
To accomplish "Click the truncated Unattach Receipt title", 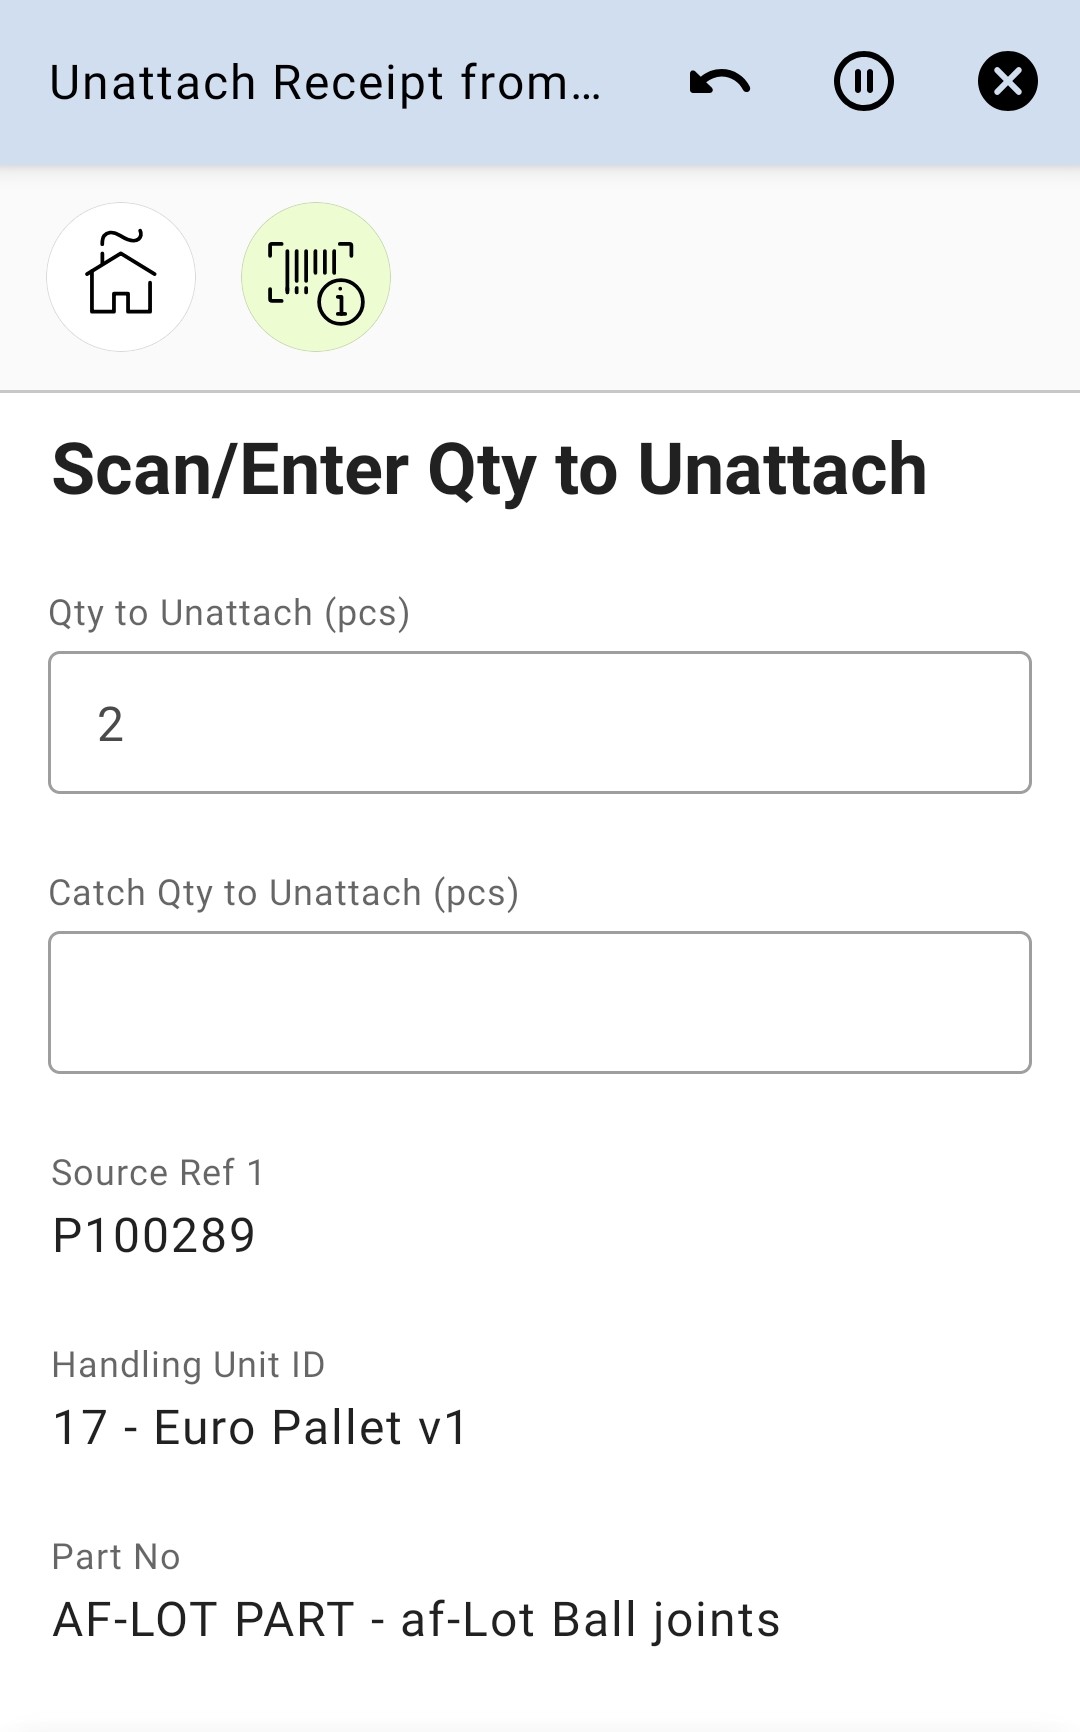I will 325,83.
